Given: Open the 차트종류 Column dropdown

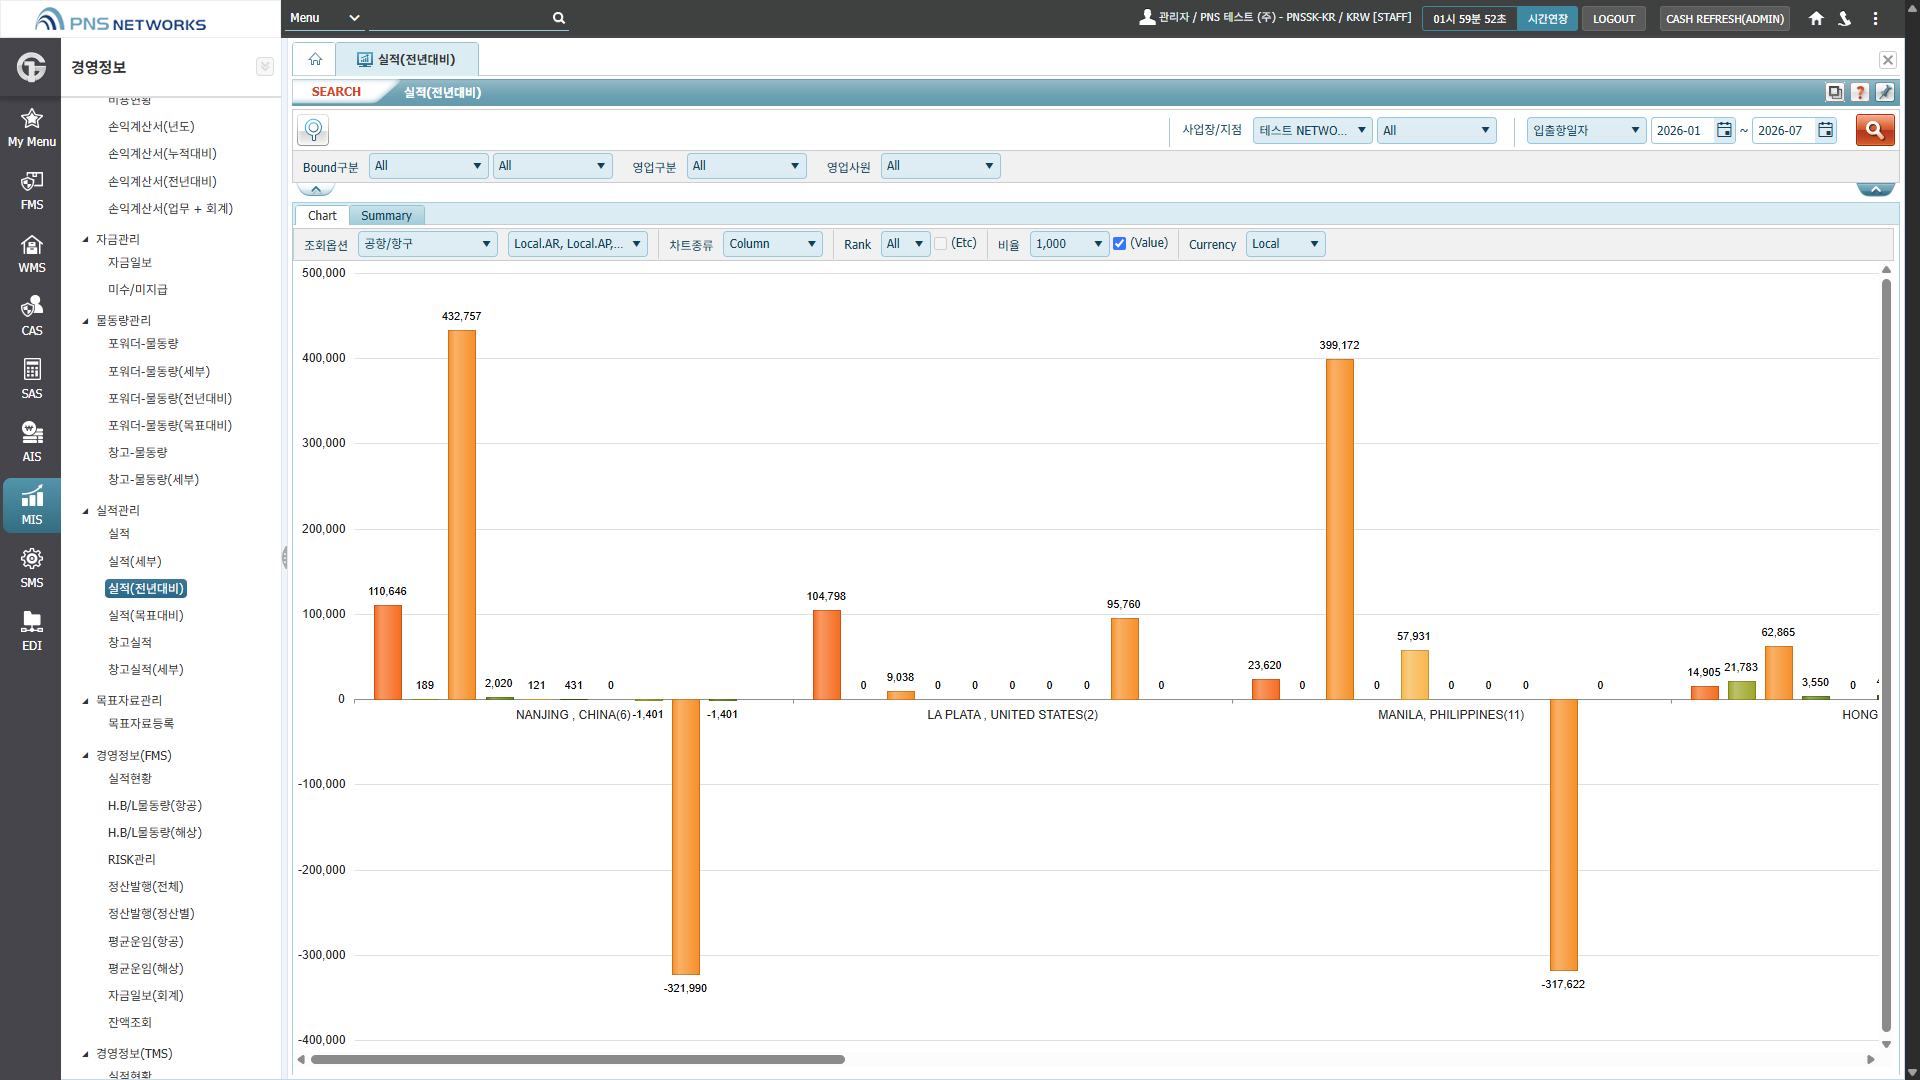Looking at the screenshot, I should point(772,244).
